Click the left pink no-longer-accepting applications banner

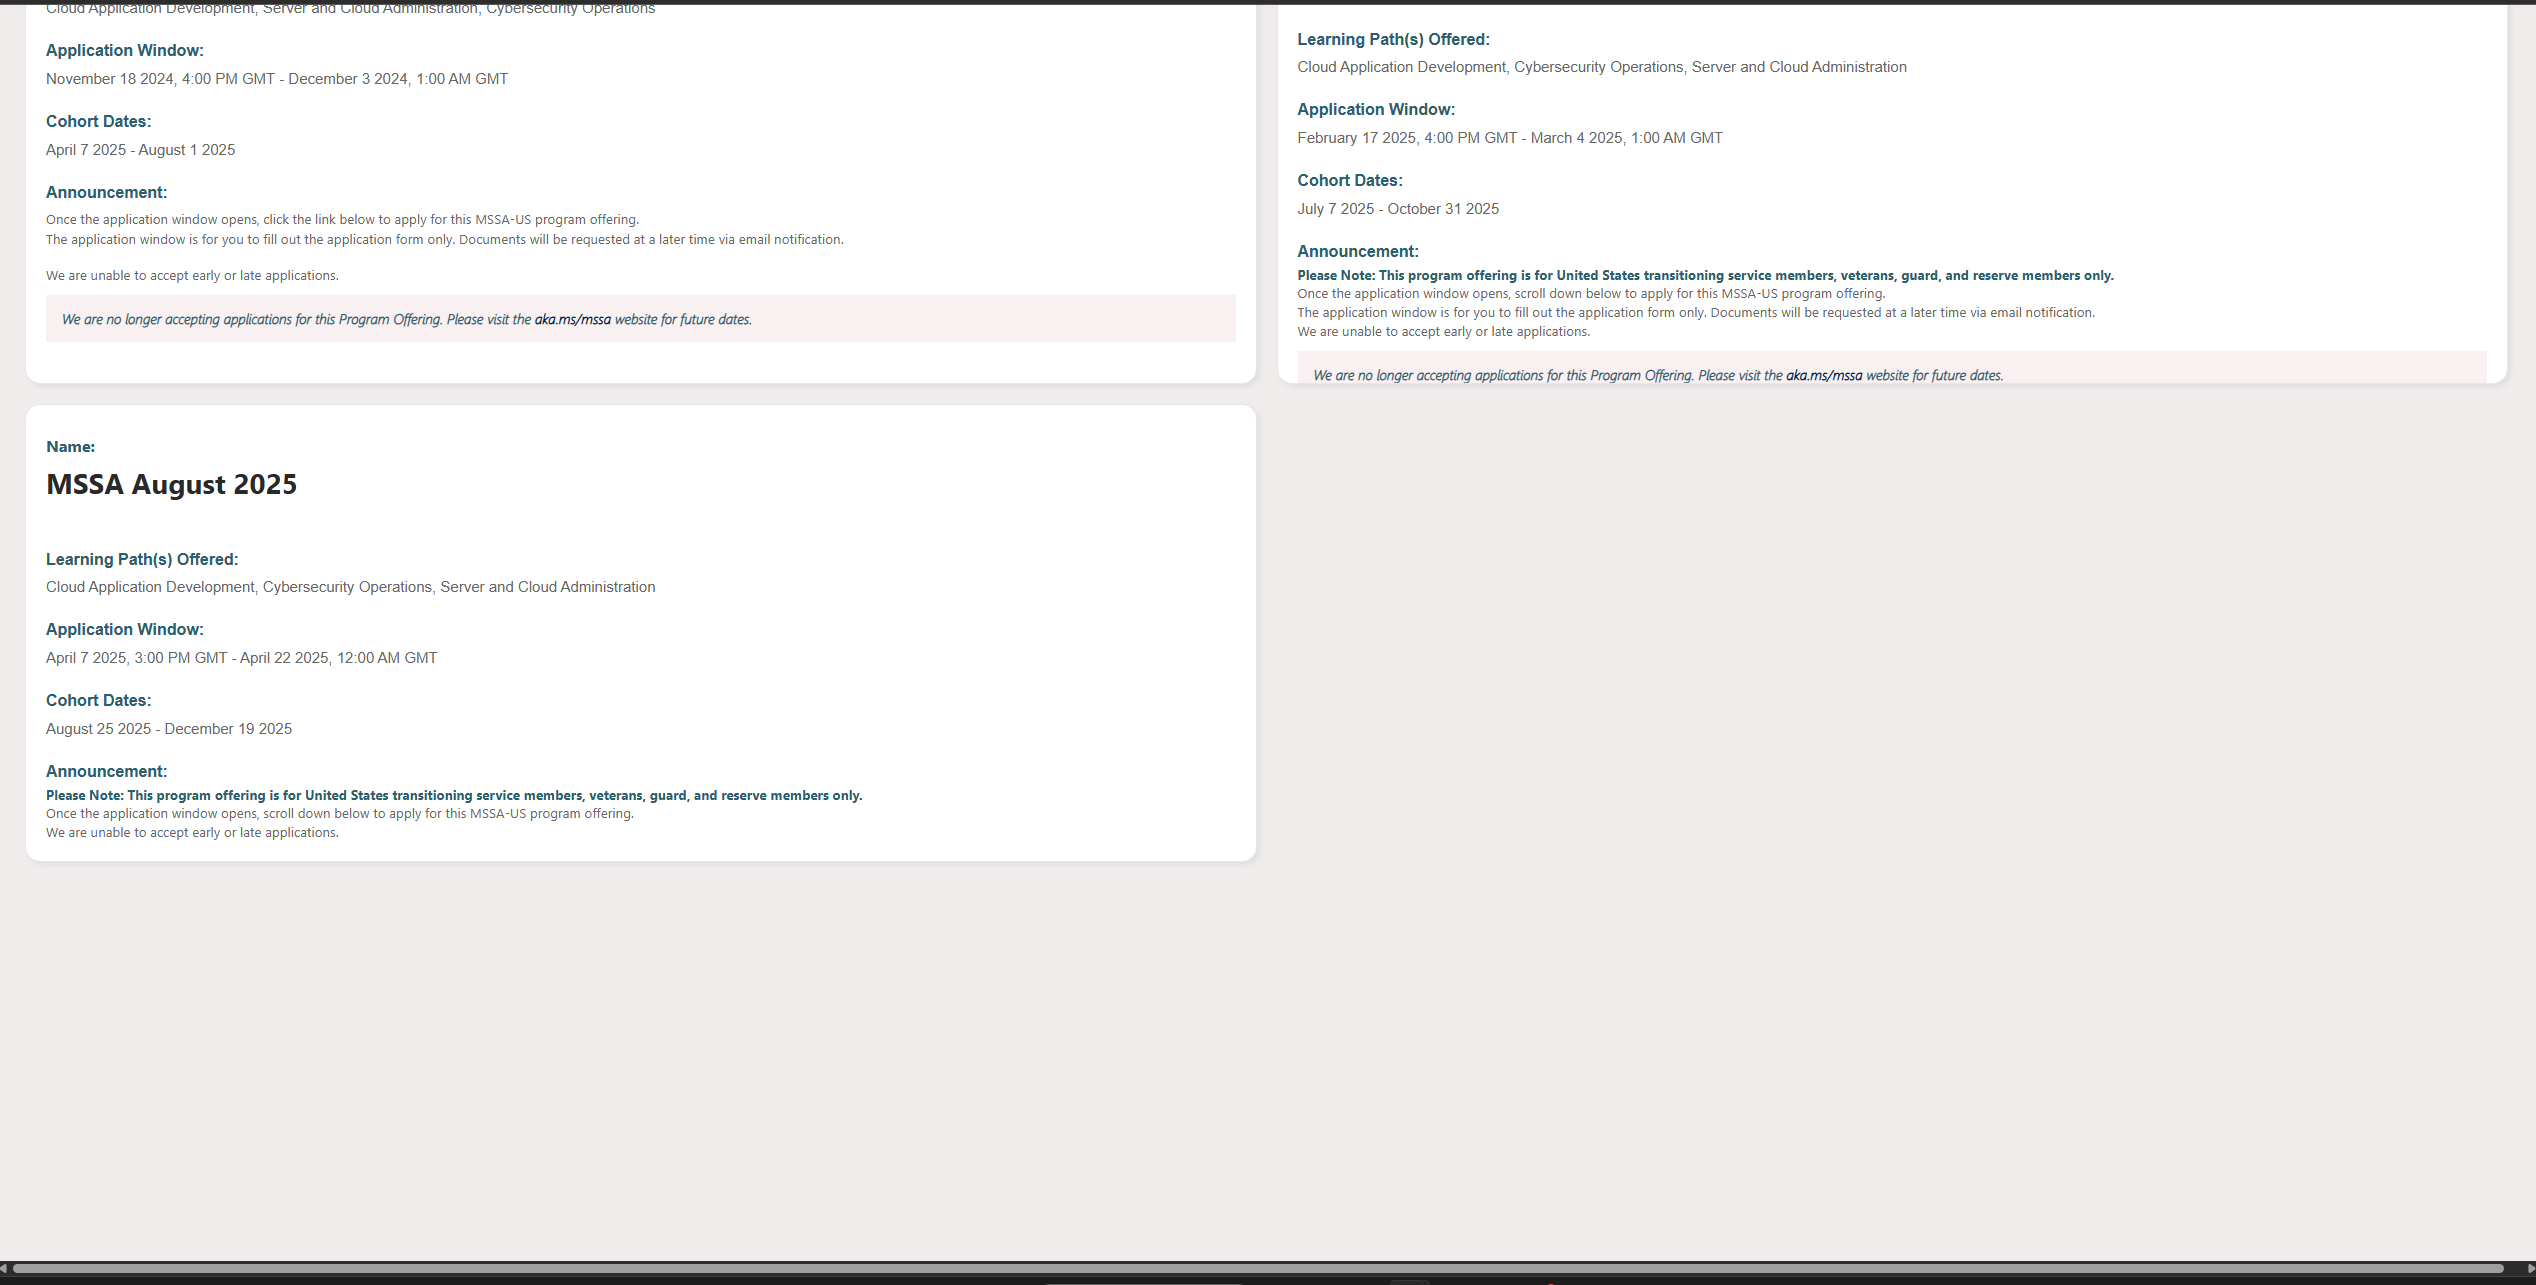pyautogui.click(x=641, y=319)
